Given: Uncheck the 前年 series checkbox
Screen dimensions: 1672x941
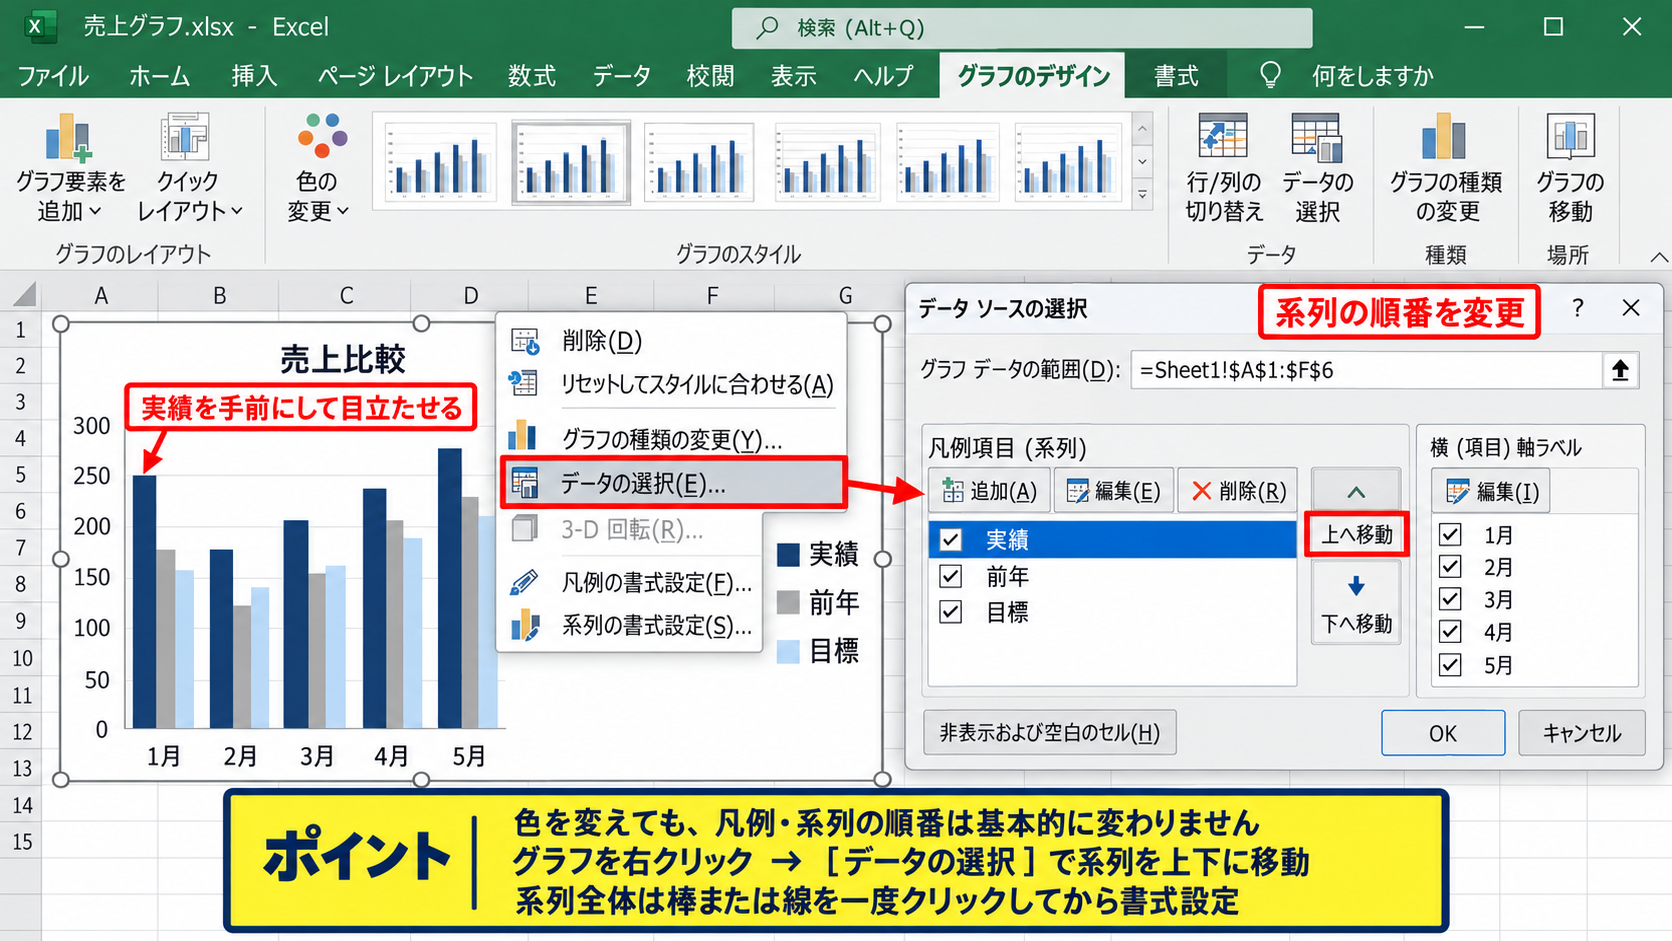Looking at the screenshot, I should click(951, 576).
